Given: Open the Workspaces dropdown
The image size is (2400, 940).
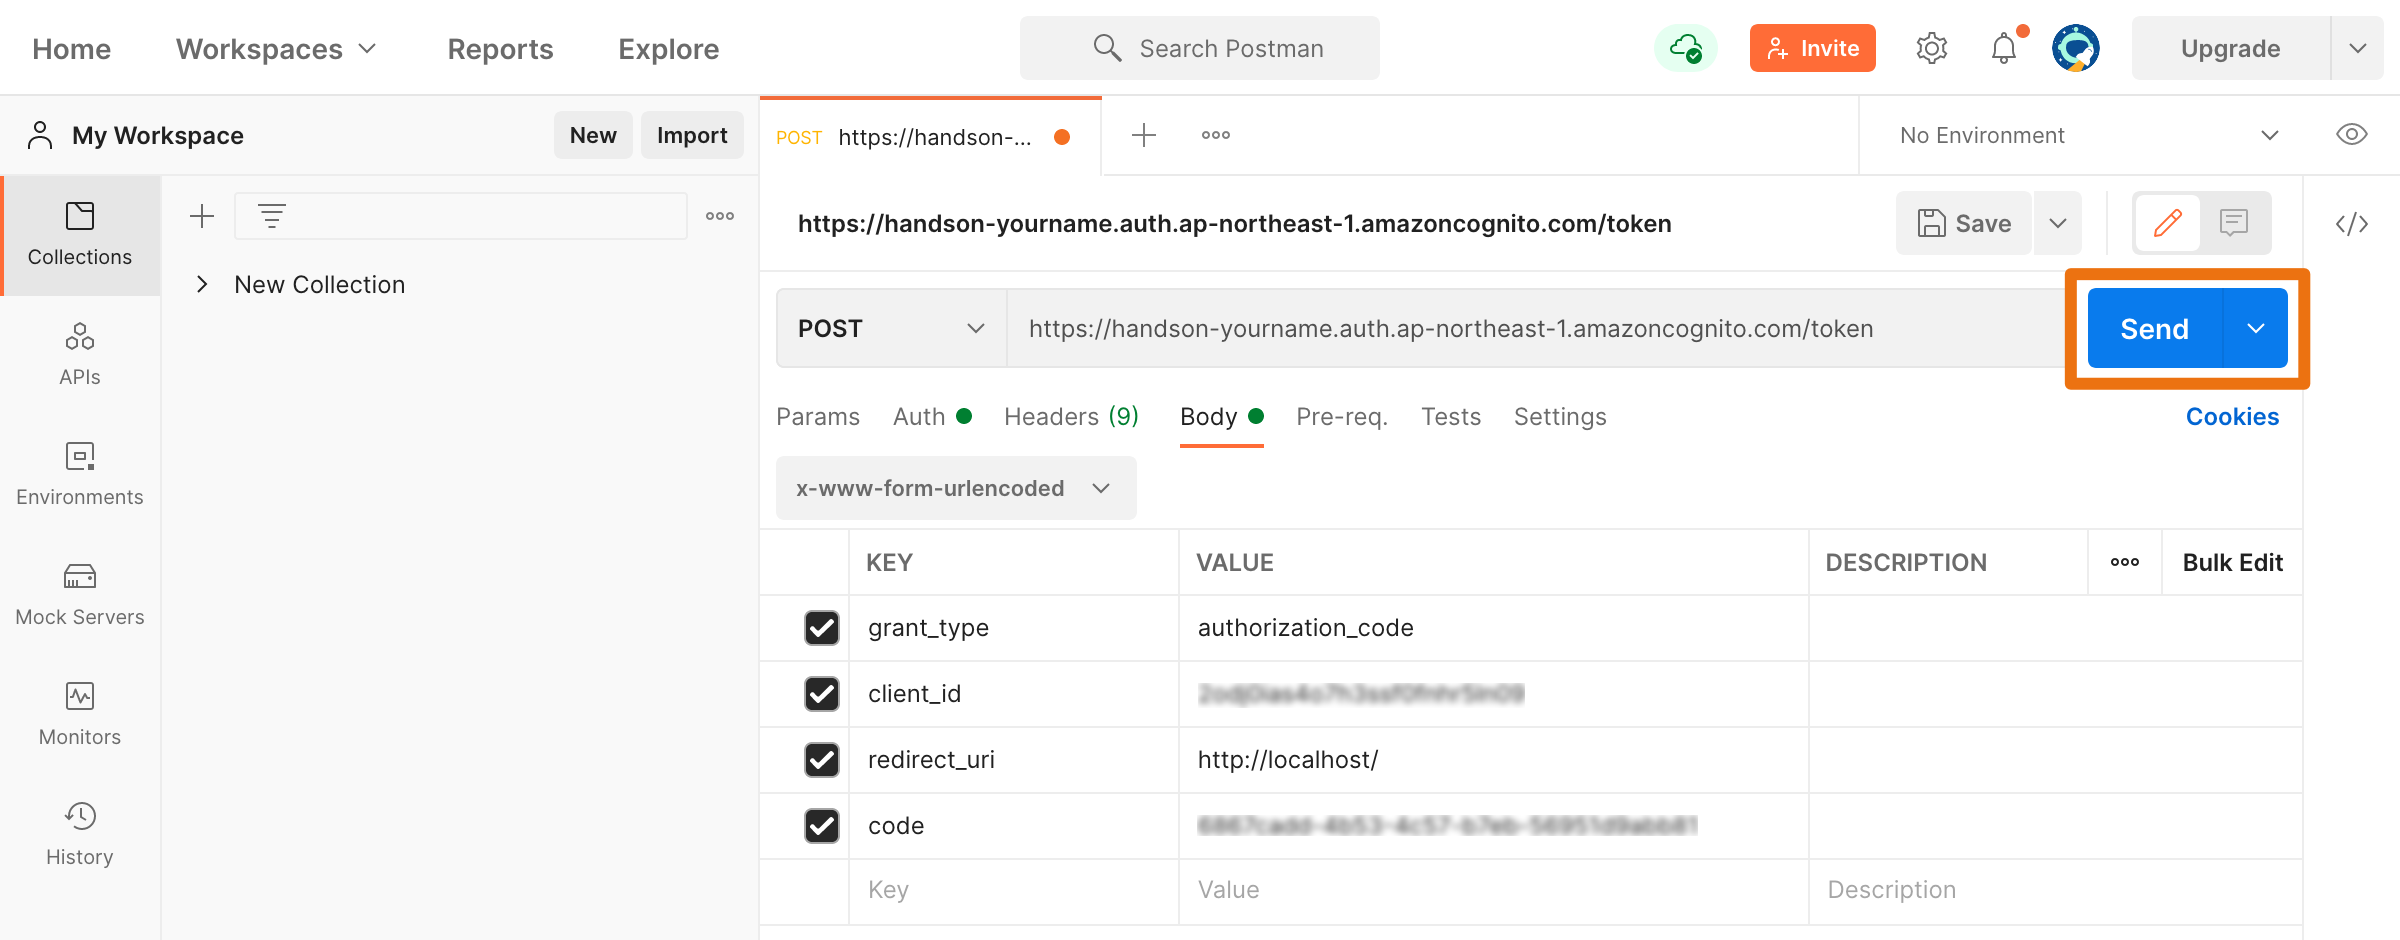Looking at the screenshot, I should click(277, 49).
